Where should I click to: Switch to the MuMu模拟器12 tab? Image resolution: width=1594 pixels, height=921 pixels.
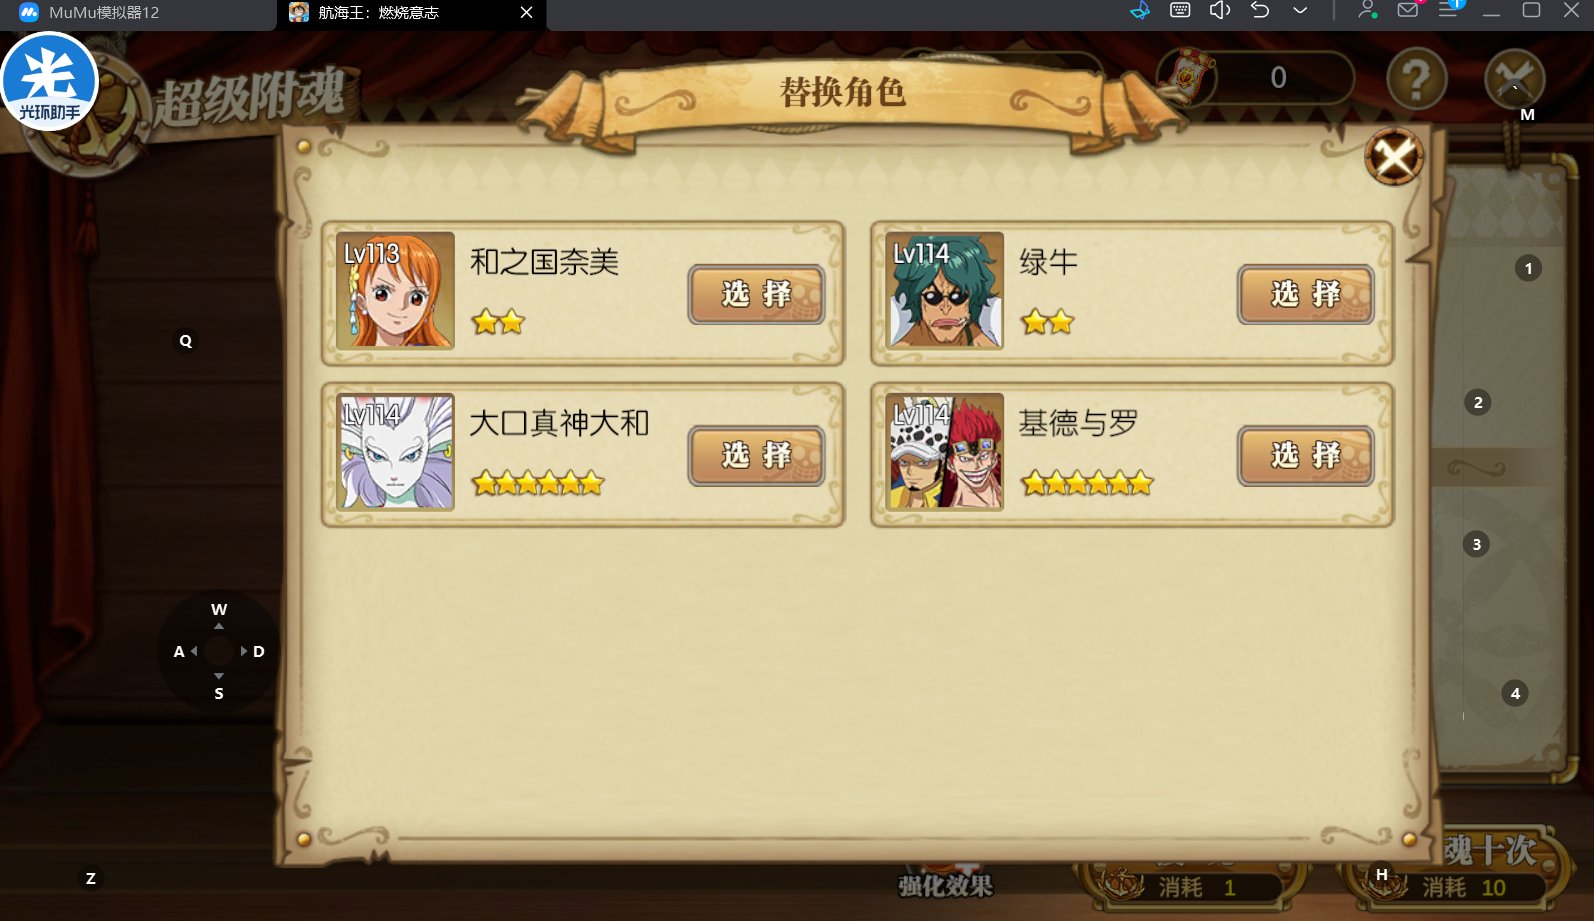click(x=138, y=13)
